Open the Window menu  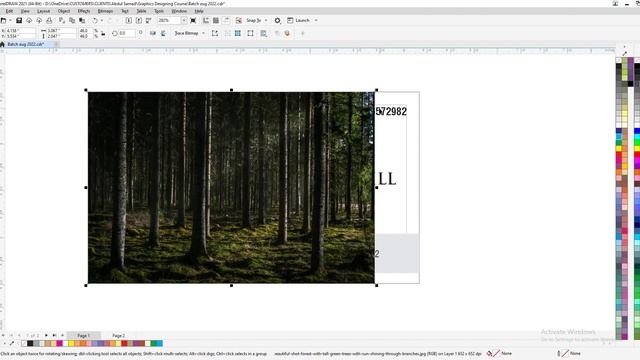(179, 11)
